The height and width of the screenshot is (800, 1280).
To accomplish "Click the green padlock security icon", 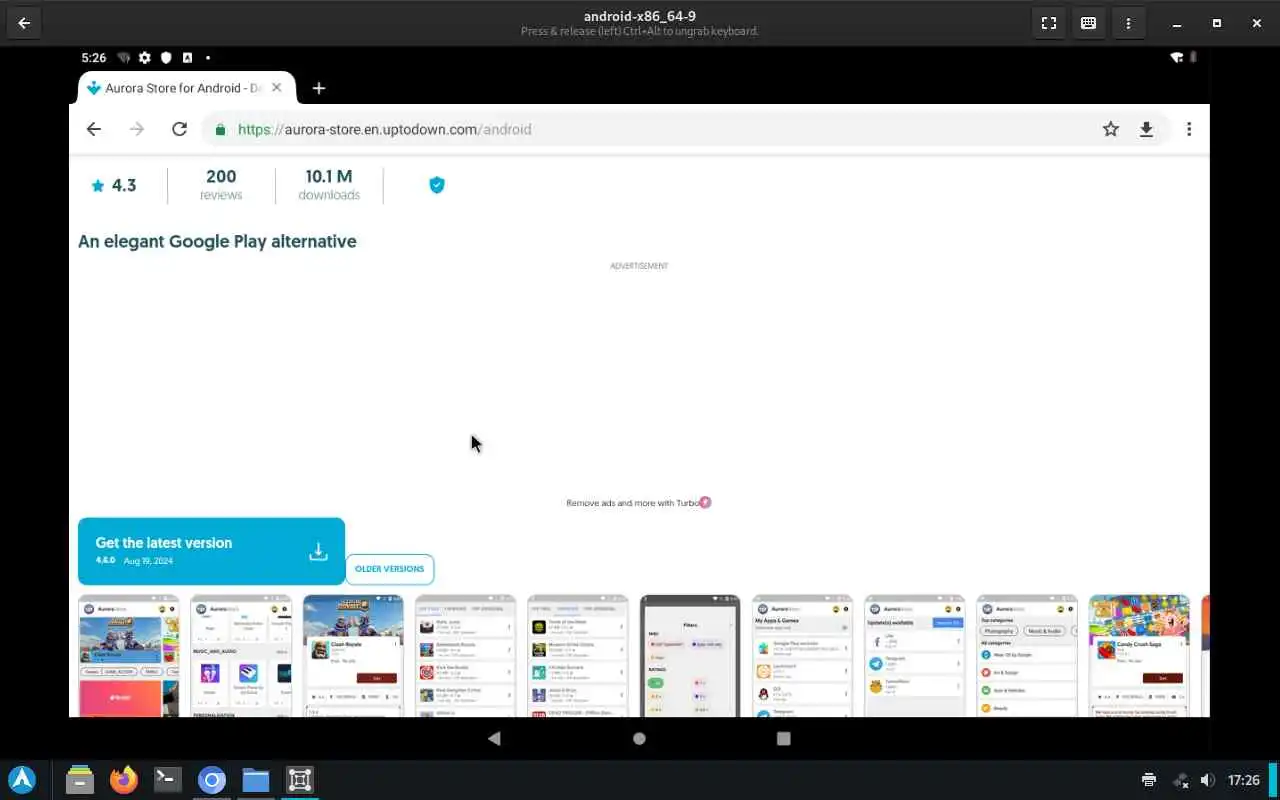I will (x=221, y=129).
